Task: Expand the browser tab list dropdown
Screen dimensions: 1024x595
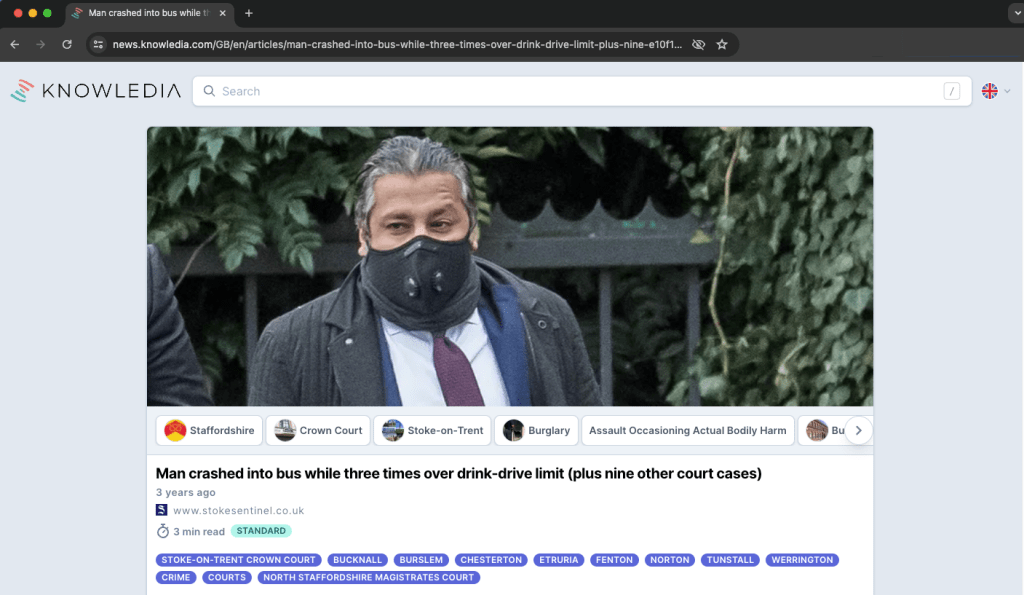Action: (1015, 13)
